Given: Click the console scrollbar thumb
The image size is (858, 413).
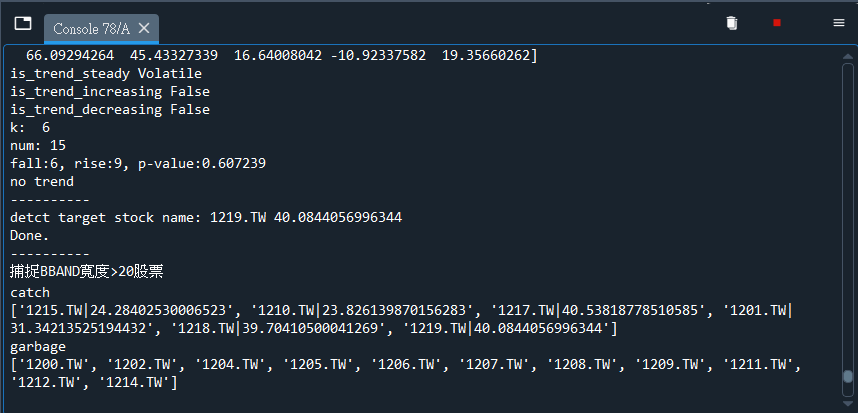Looking at the screenshot, I should pos(848,376).
